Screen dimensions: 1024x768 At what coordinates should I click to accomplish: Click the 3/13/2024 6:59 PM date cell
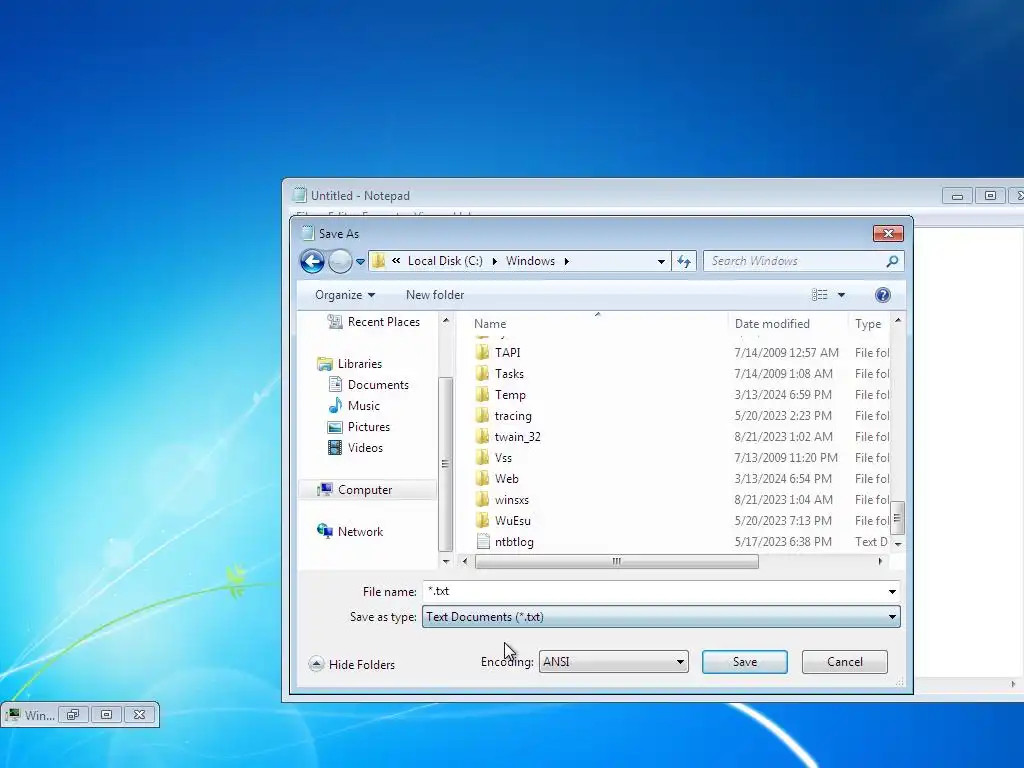pos(783,394)
